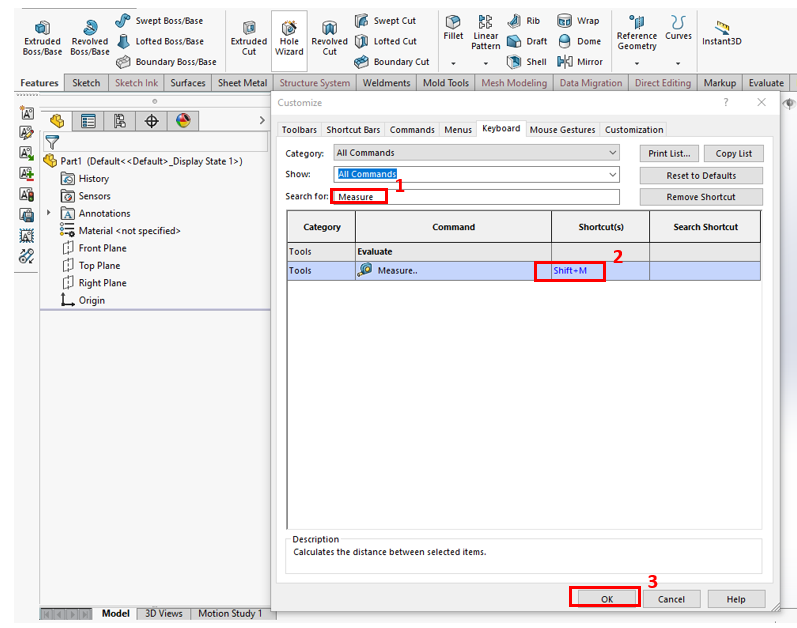Viewport: 797px width, 628px height.
Task: Click the Help button in Customize
Action: tap(736, 599)
